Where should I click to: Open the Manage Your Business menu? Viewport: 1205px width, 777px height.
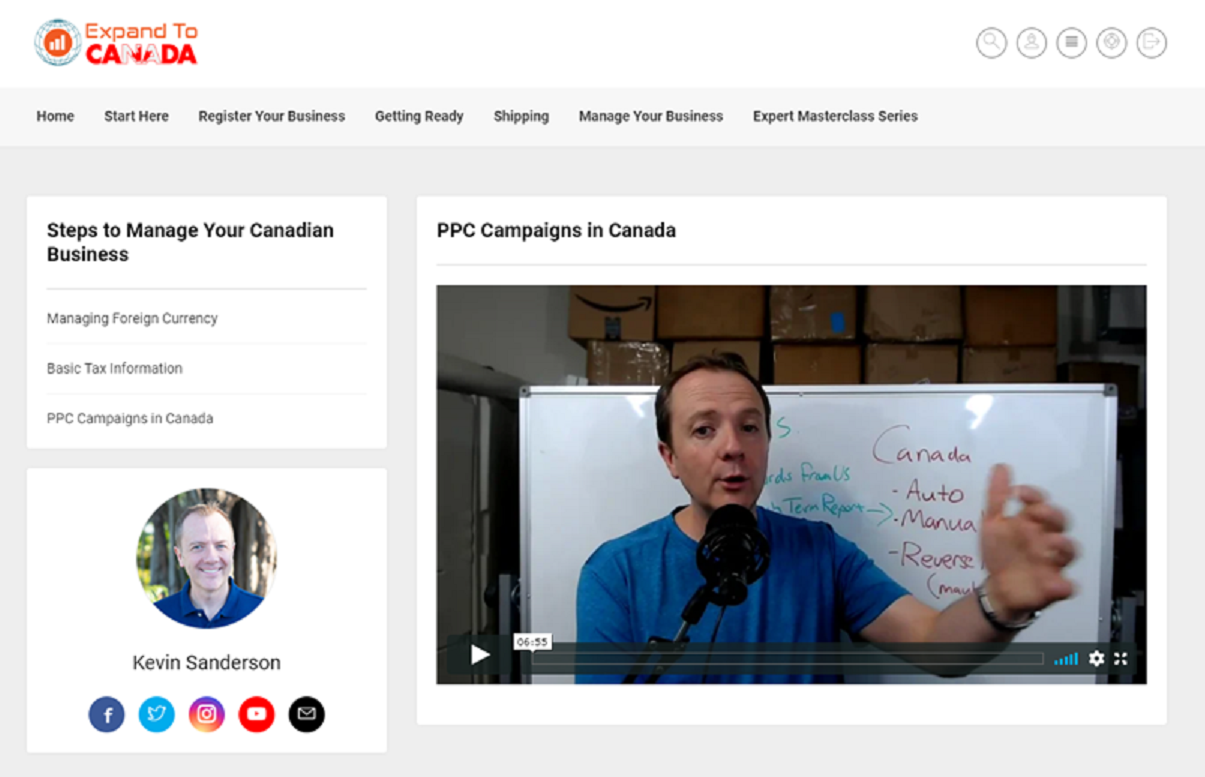tap(650, 116)
